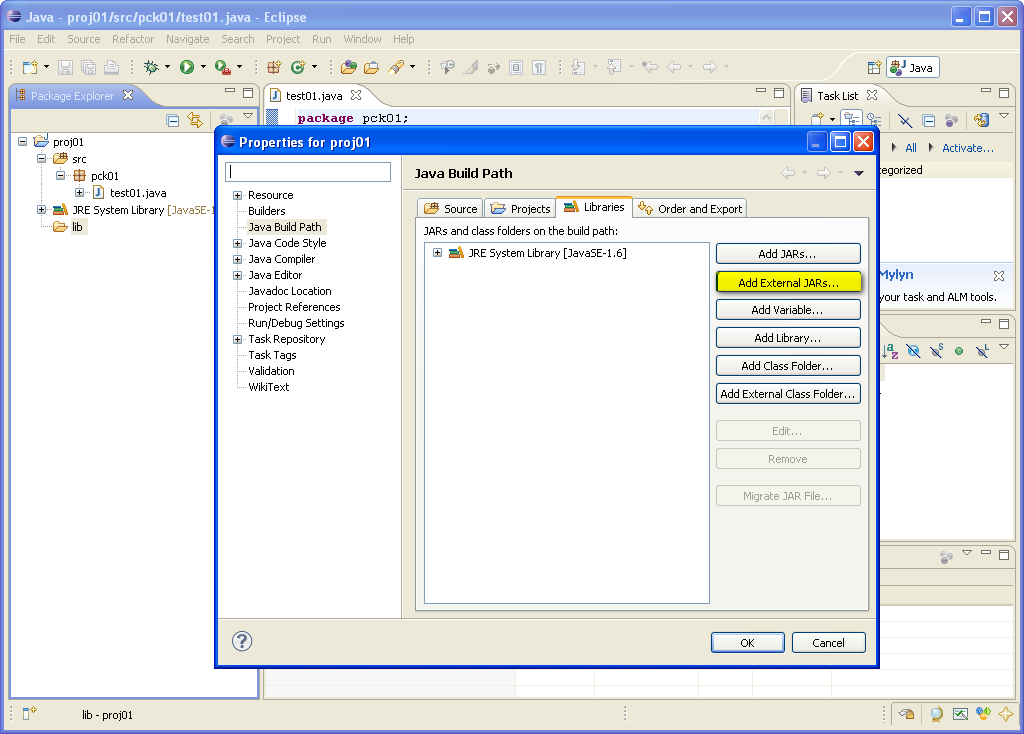This screenshot has height=734, width=1024.
Task: Launch Debug using the bug icon
Action: tap(151, 67)
